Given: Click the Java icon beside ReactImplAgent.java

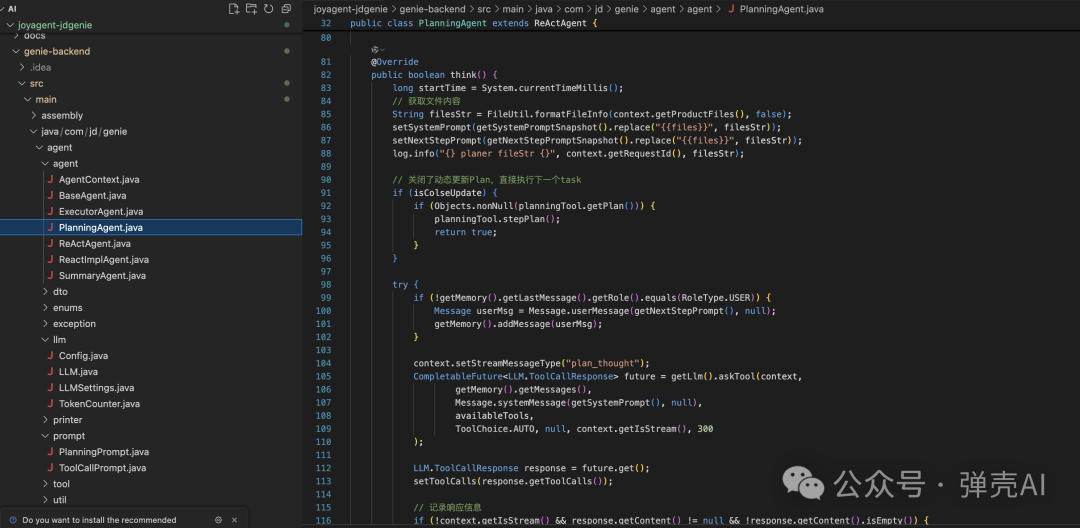Looking at the screenshot, I should pos(50,260).
